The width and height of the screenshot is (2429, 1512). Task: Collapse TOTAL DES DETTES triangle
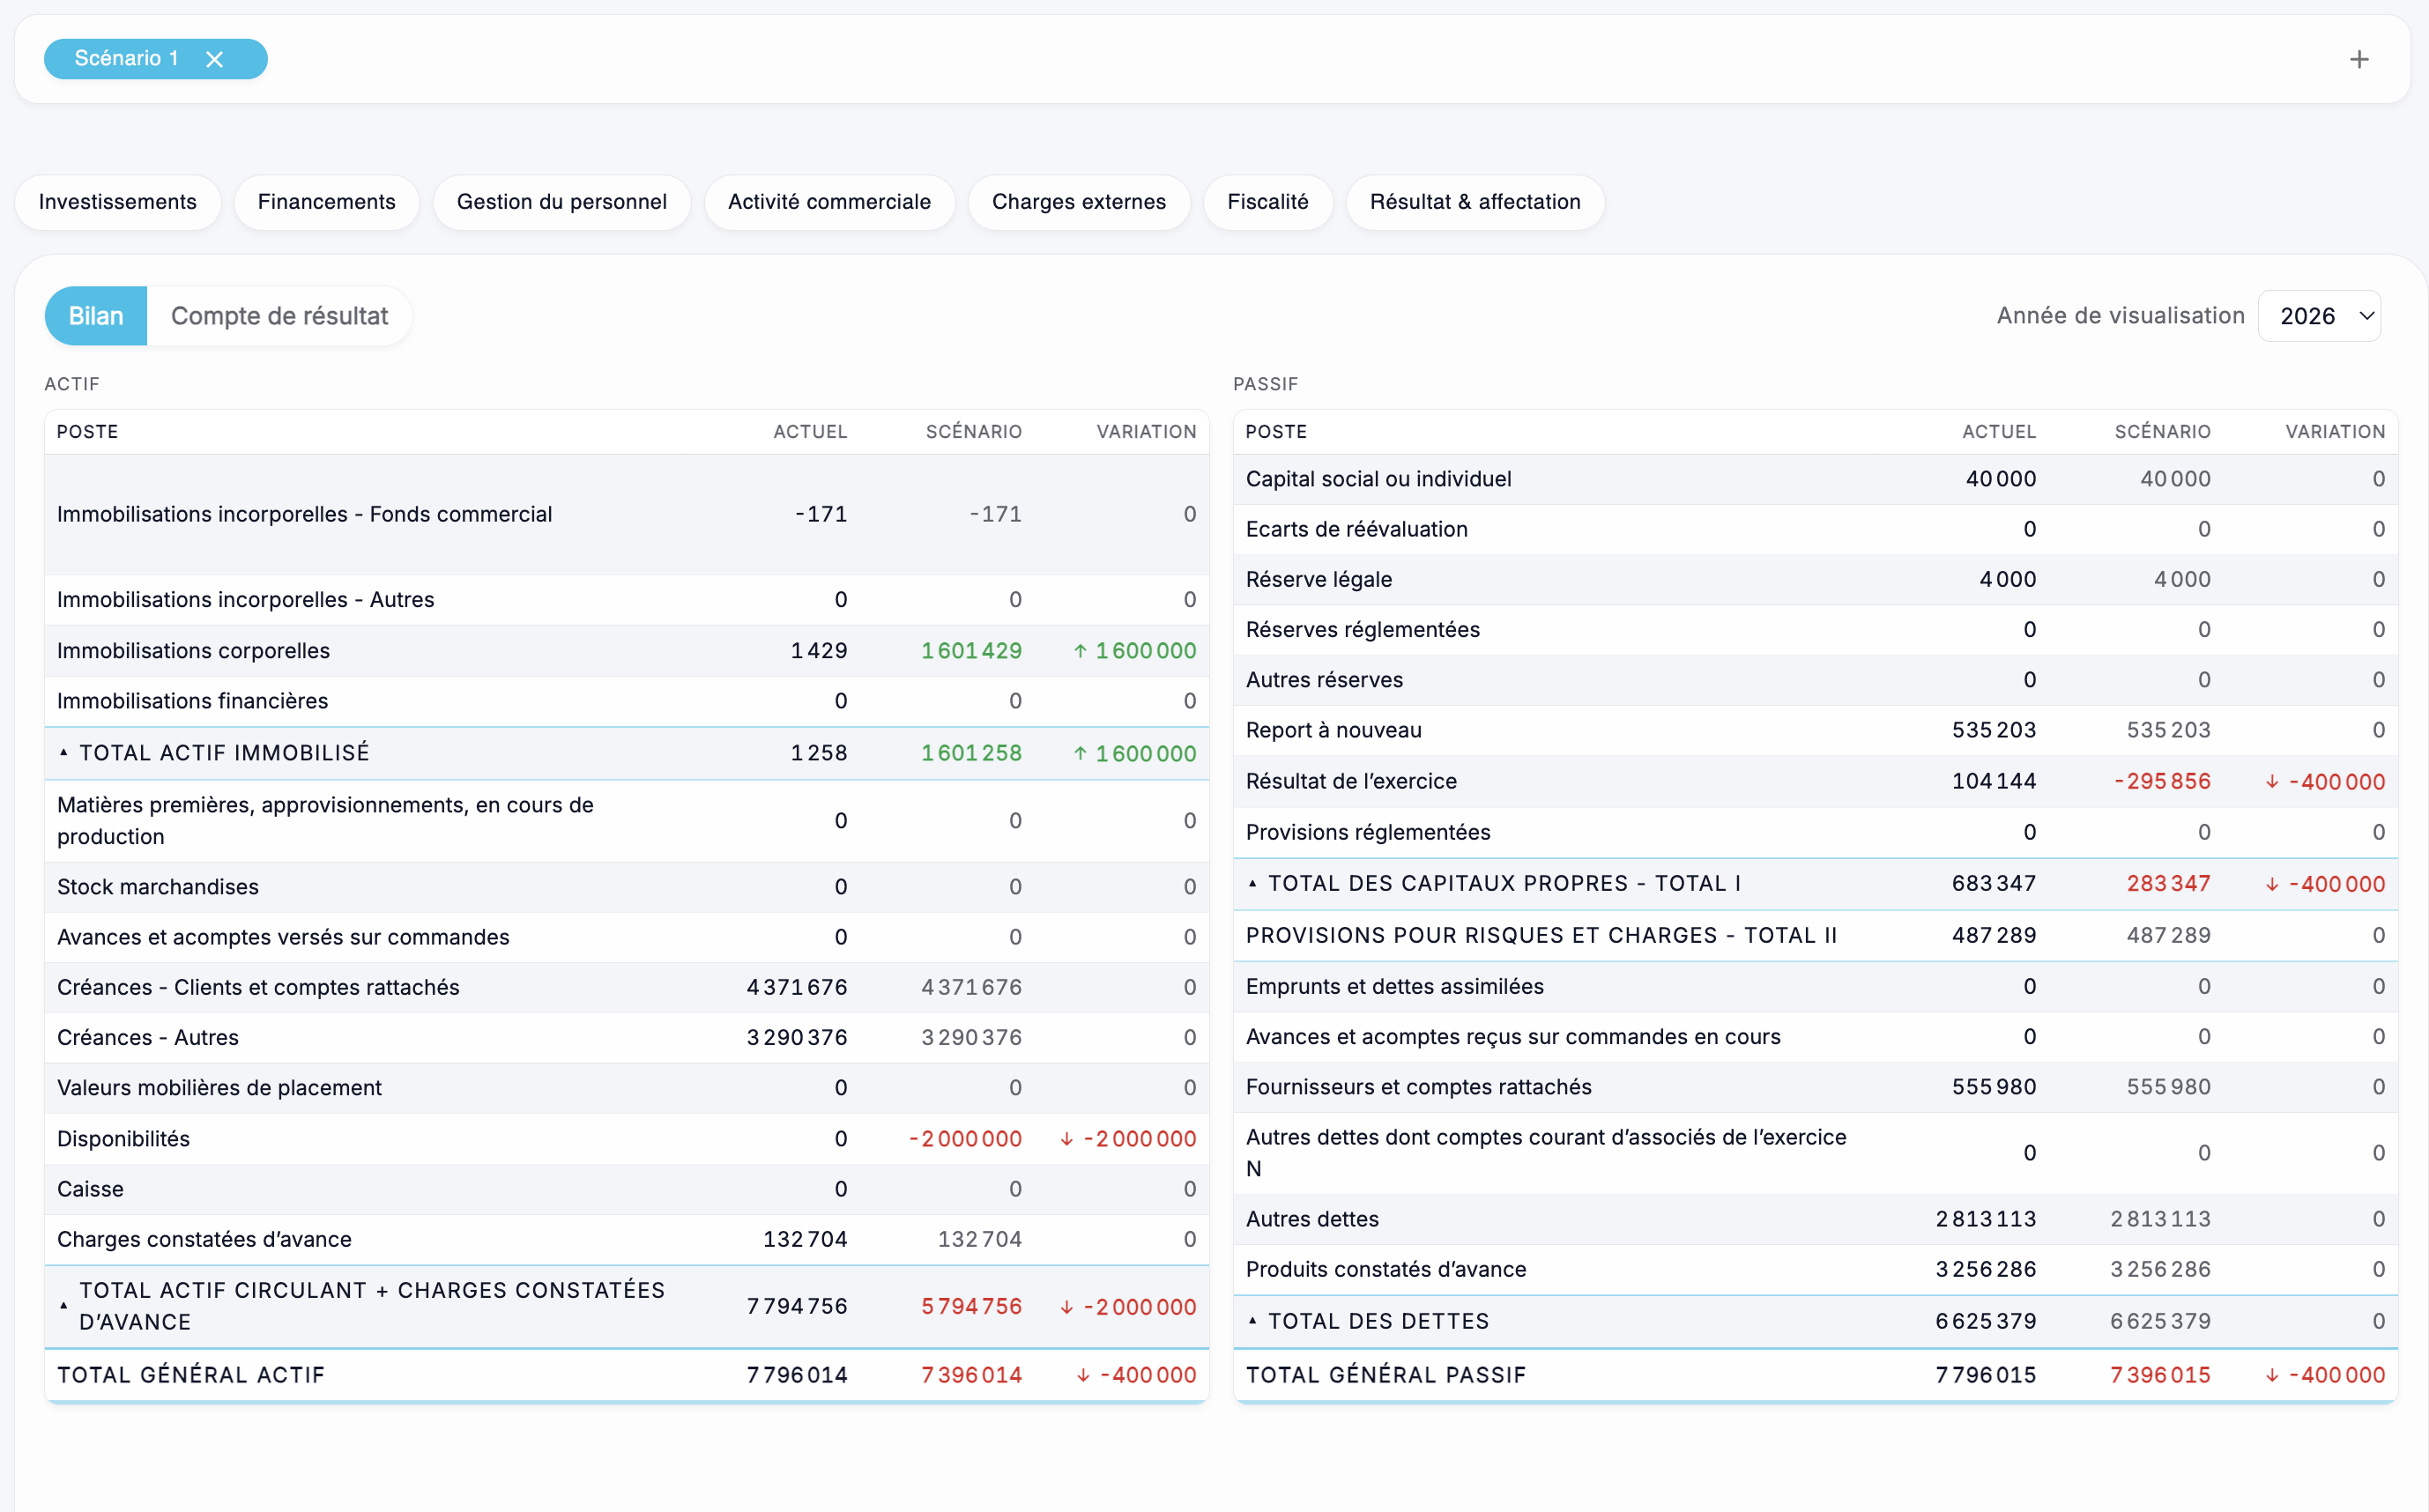pos(1252,1321)
